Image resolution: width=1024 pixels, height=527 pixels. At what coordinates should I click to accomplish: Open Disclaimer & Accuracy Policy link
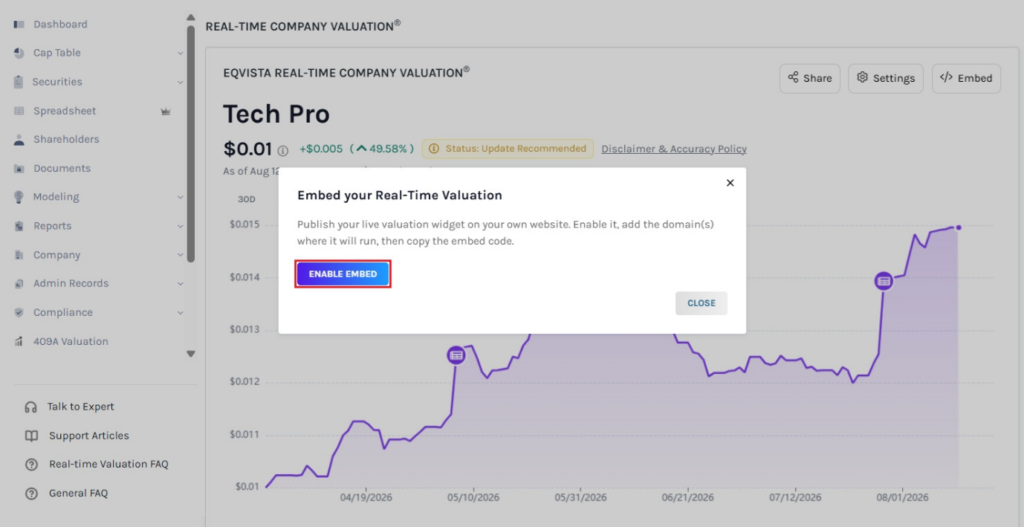point(674,149)
